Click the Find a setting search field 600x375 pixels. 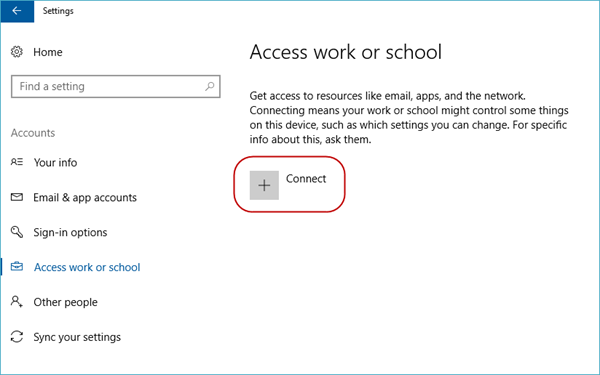pyautogui.click(x=116, y=86)
